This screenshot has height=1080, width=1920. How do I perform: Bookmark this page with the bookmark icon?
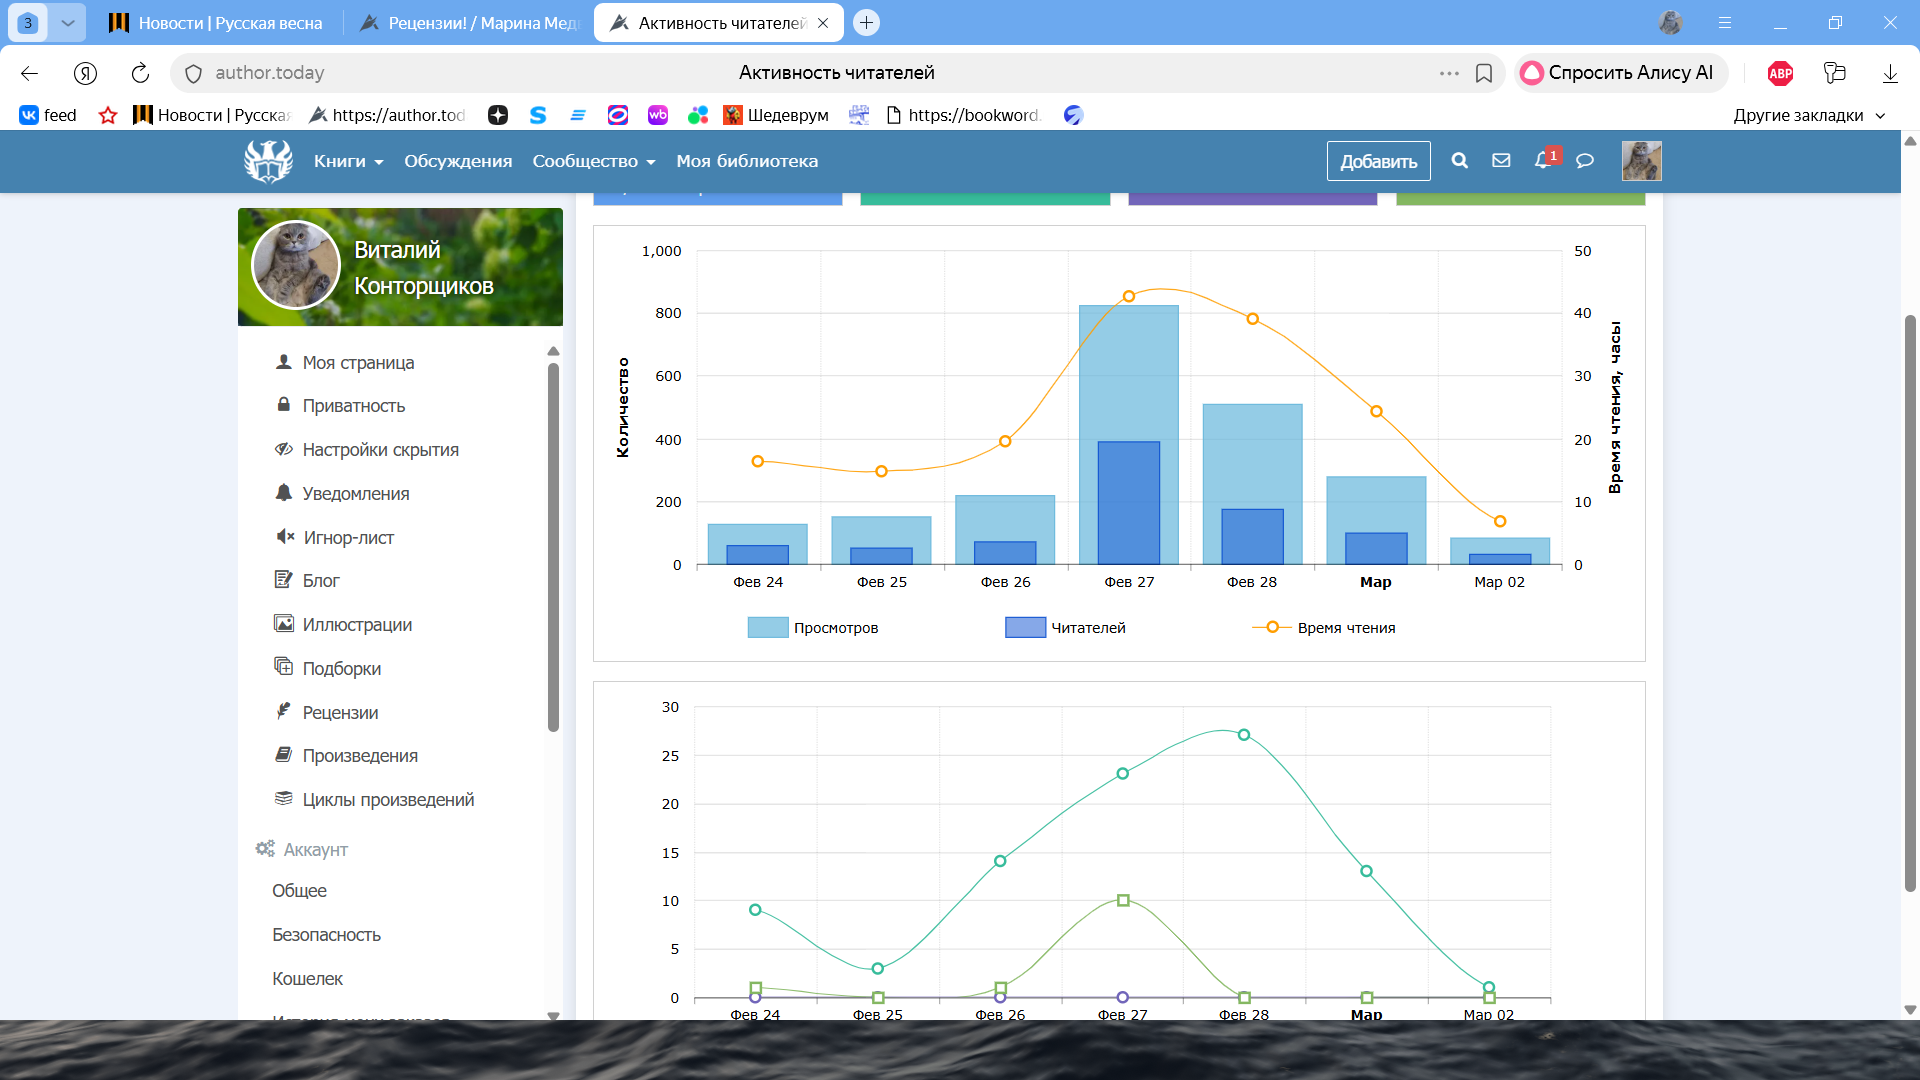[x=1484, y=73]
